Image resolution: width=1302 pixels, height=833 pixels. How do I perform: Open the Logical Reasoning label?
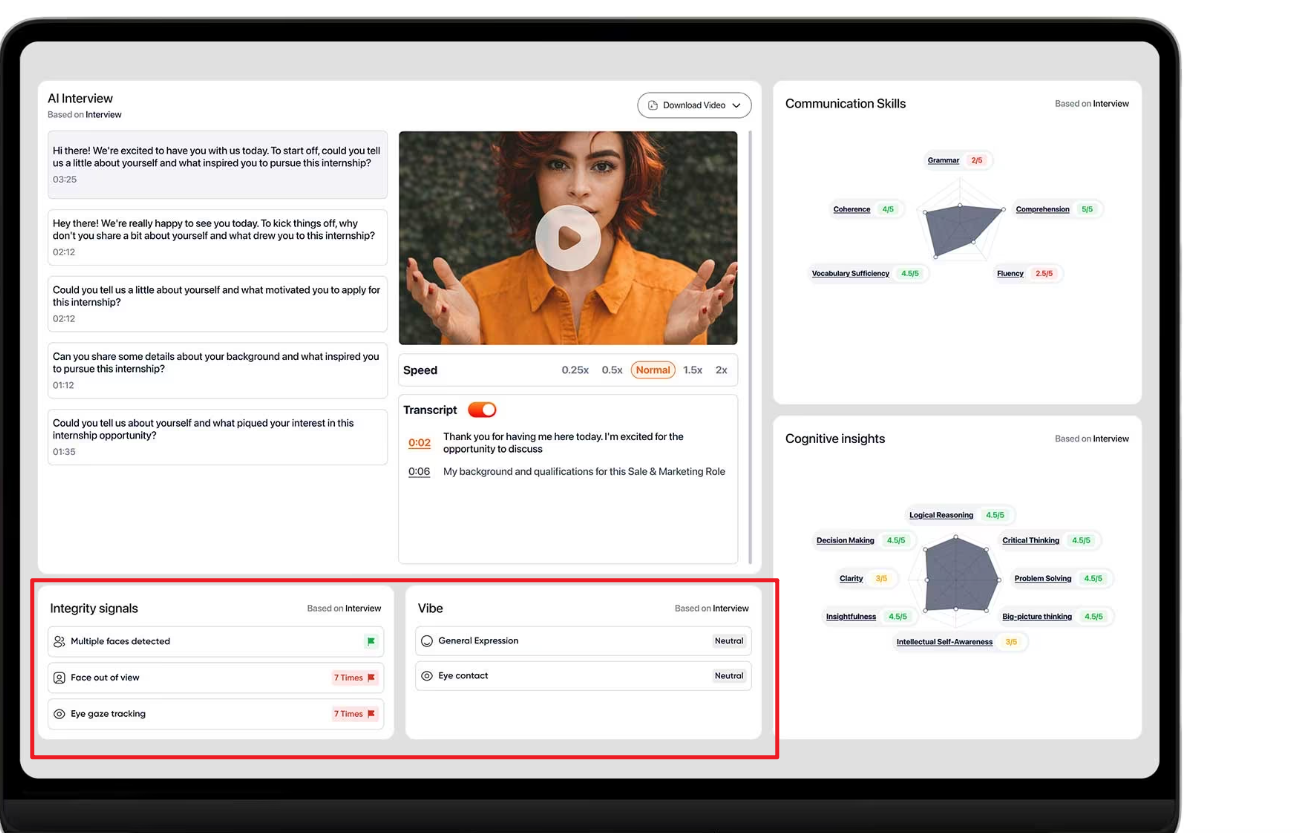click(x=940, y=515)
